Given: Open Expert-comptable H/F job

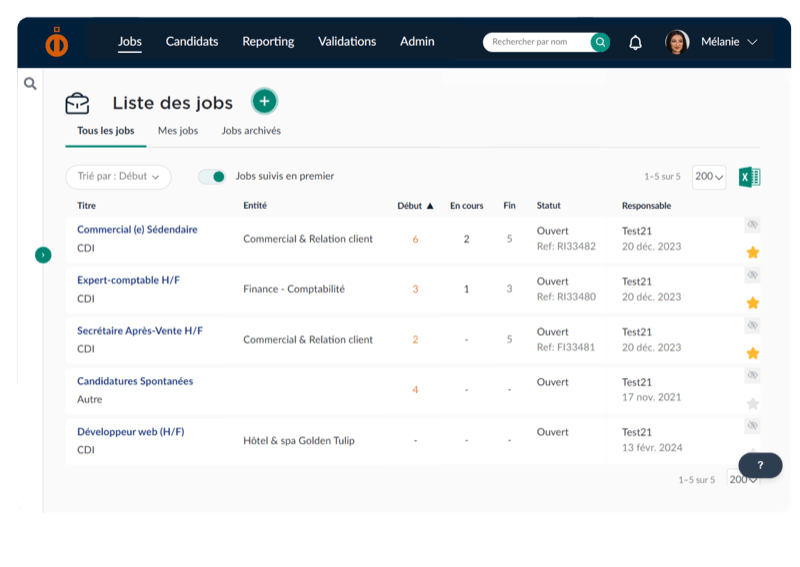Looking at the screenshot, I should pyautogui.click(x=129, y=280).
